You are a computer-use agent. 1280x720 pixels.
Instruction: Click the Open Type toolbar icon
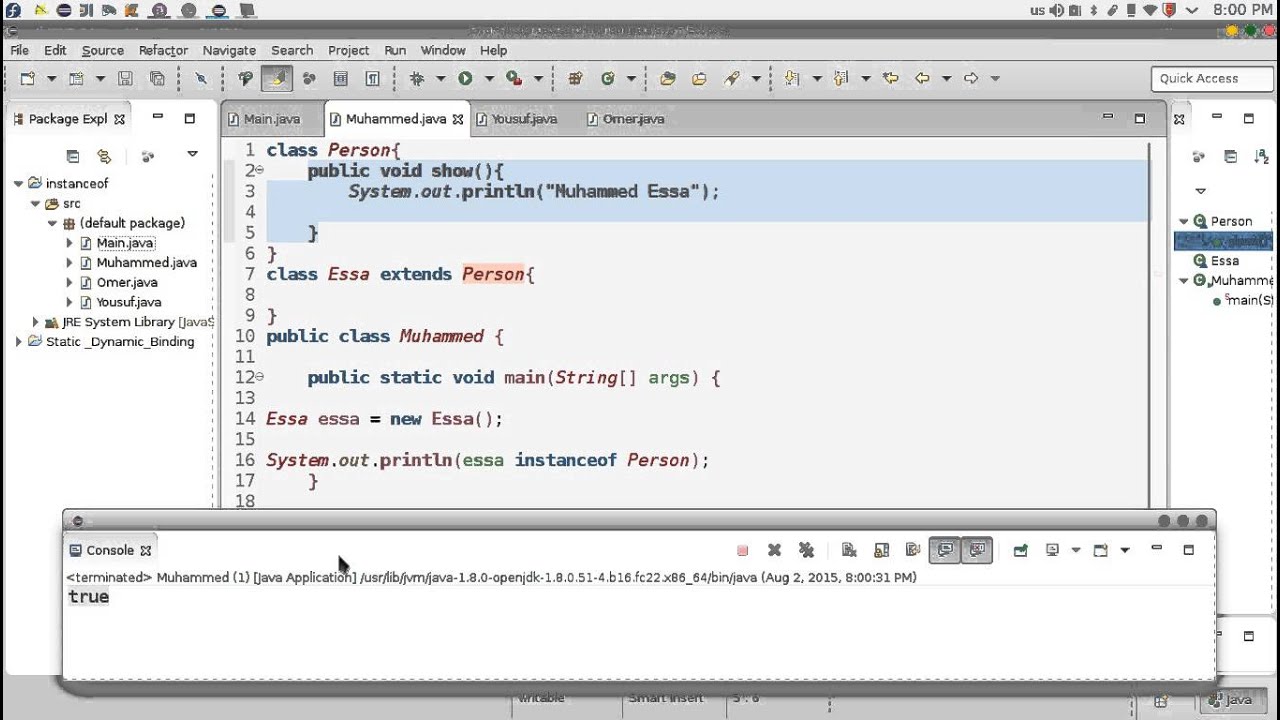(667, 78)
